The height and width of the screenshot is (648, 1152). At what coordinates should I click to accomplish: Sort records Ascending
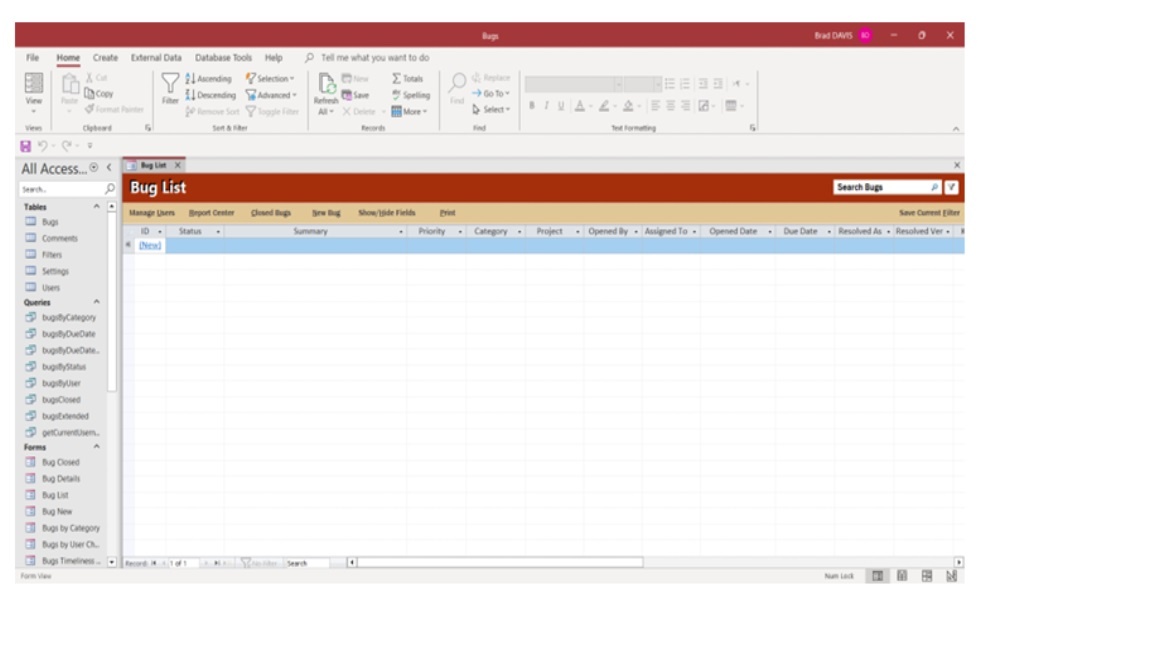point(209,79)
